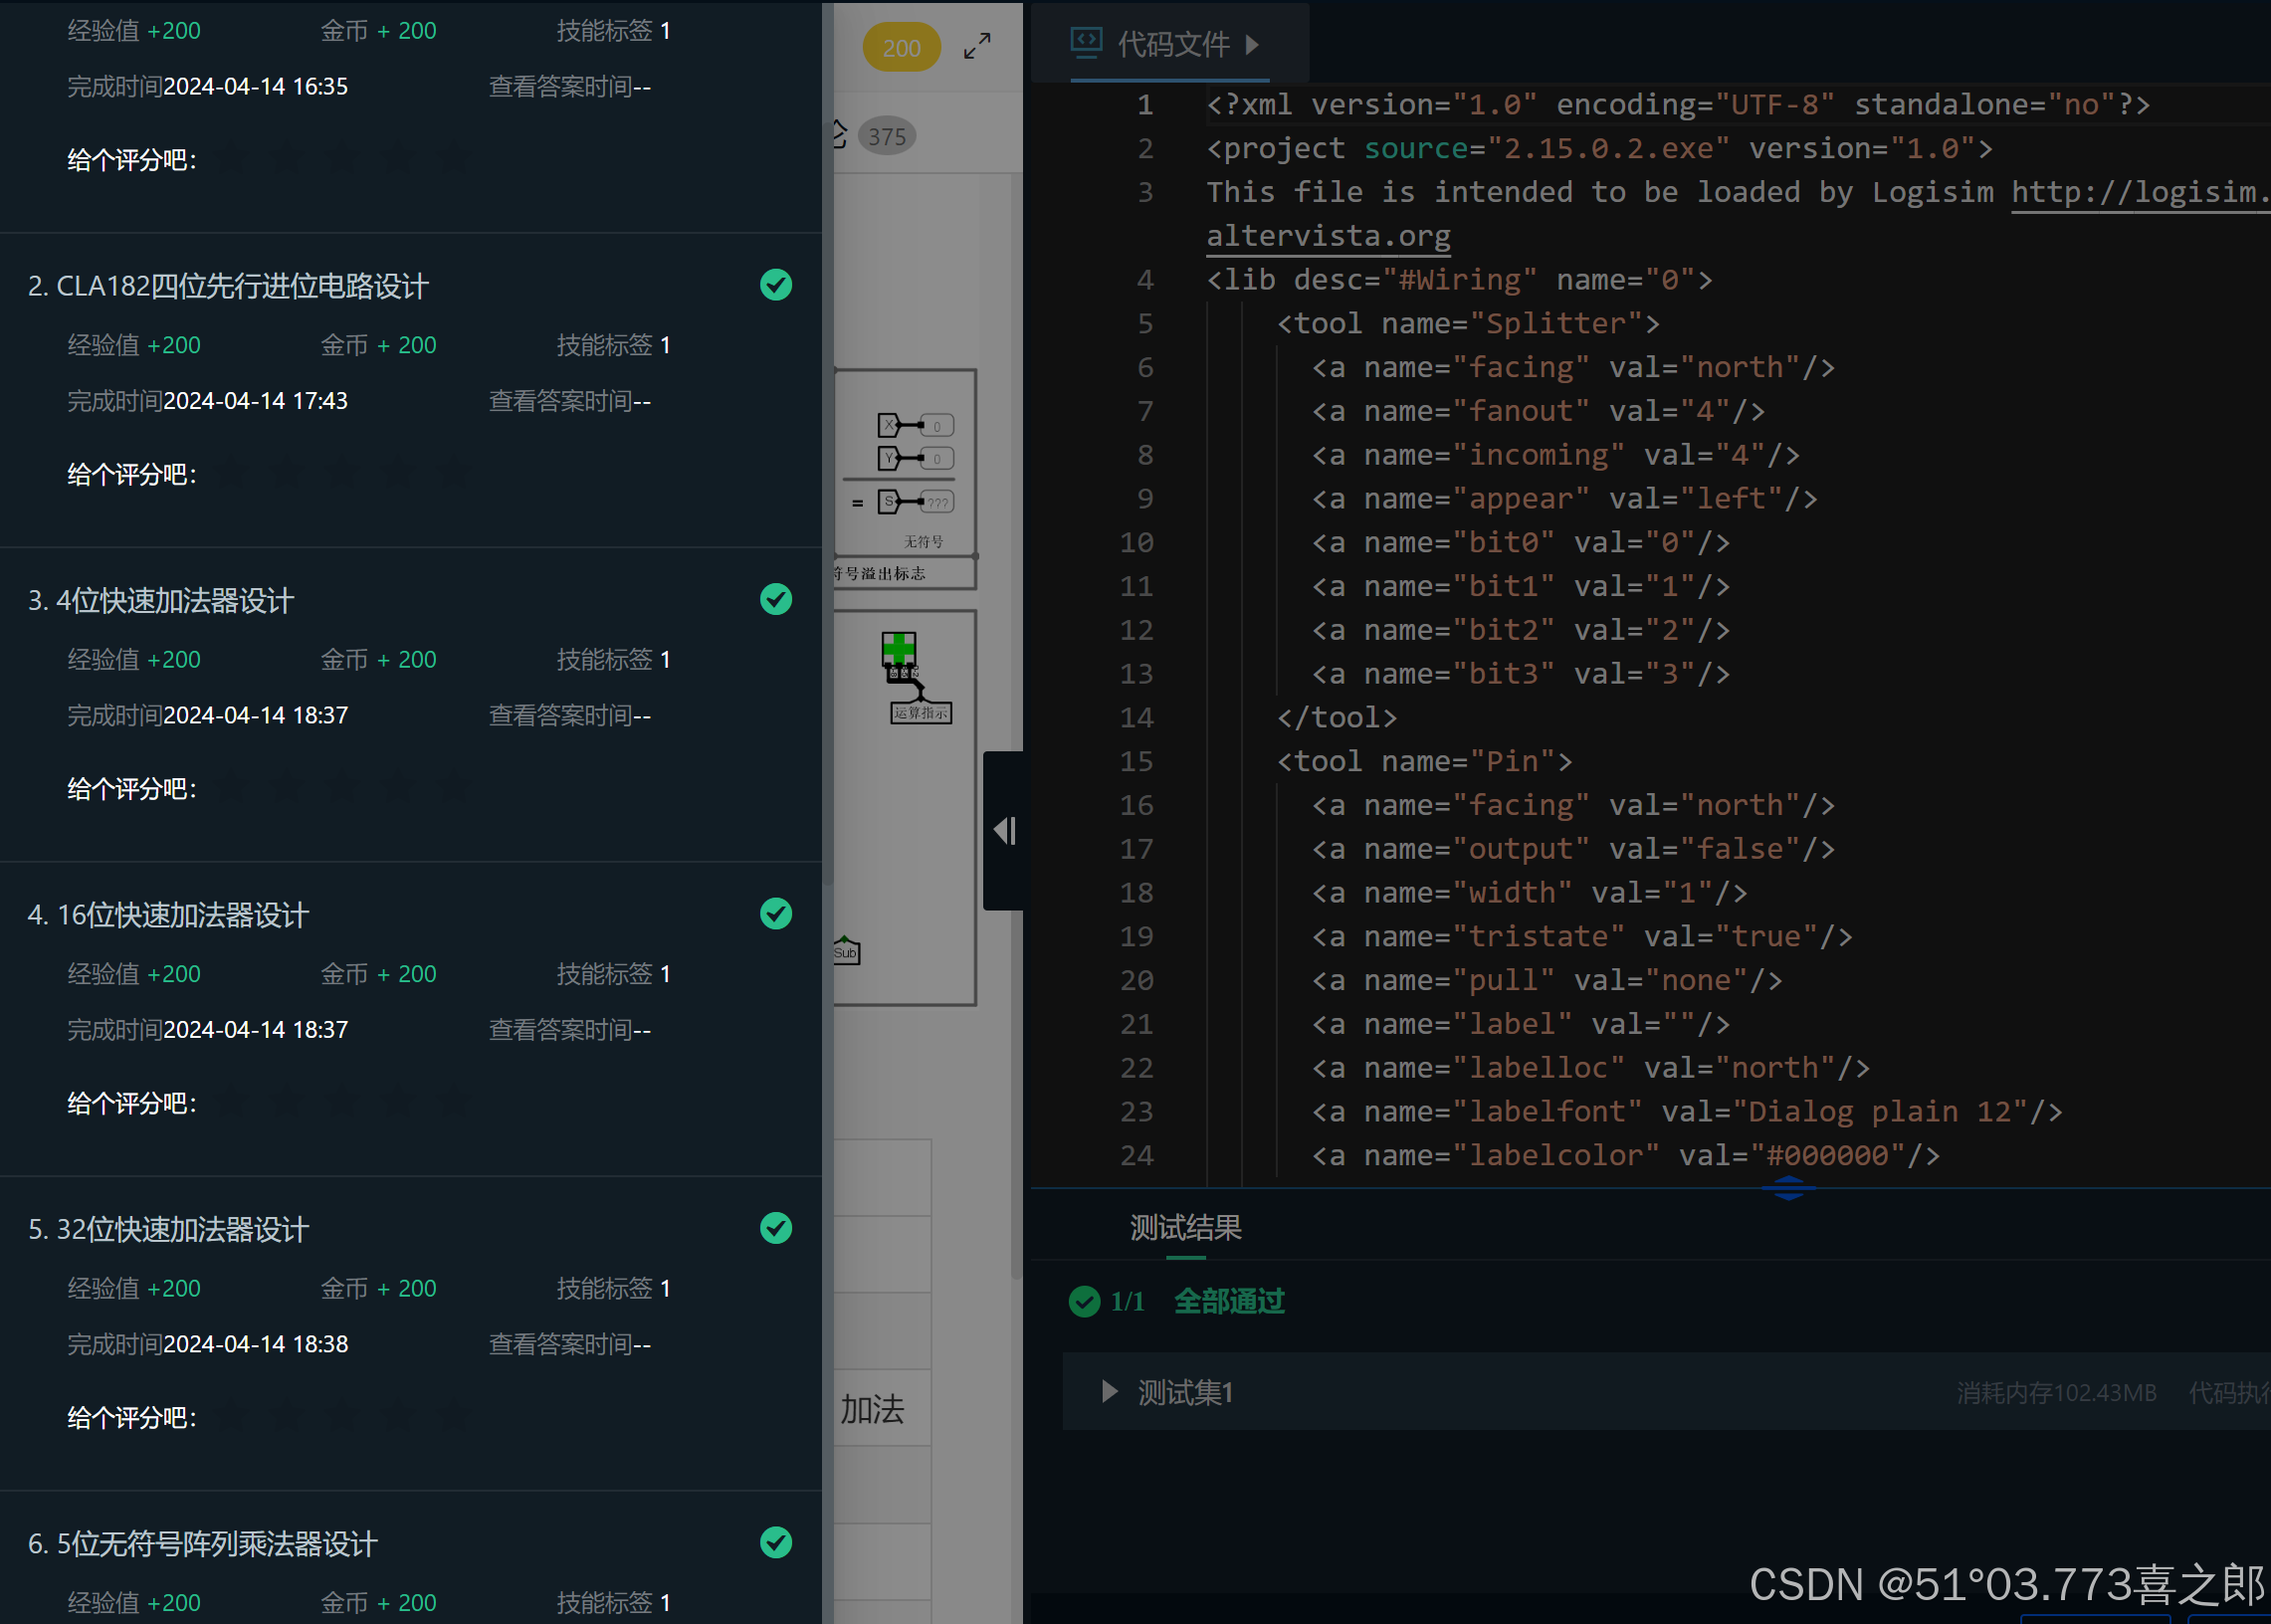Click completed checkmark for CLA182 task

point(775,285)
